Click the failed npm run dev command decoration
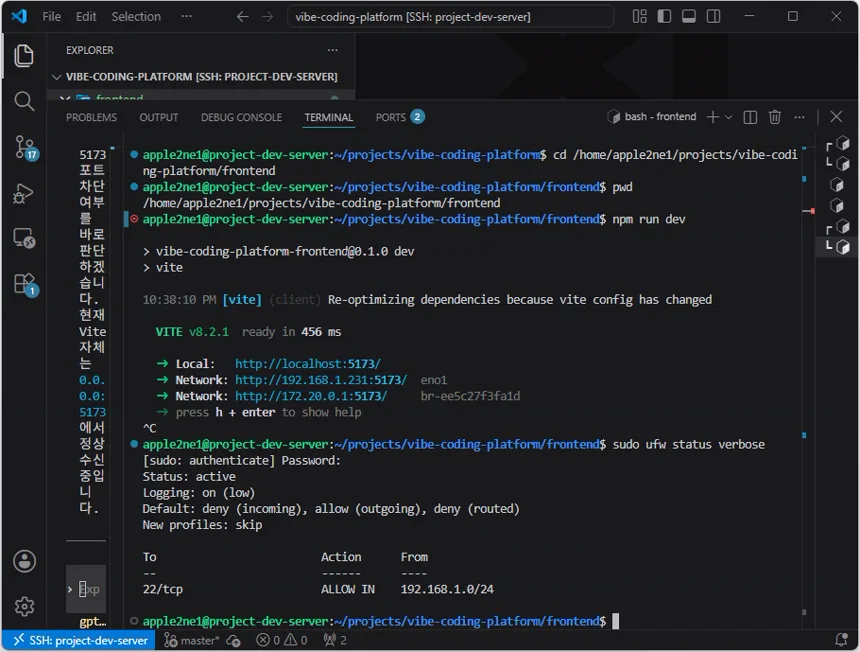Screen dimensions: 860x652 pyautogui.click(x=134, y=219)
